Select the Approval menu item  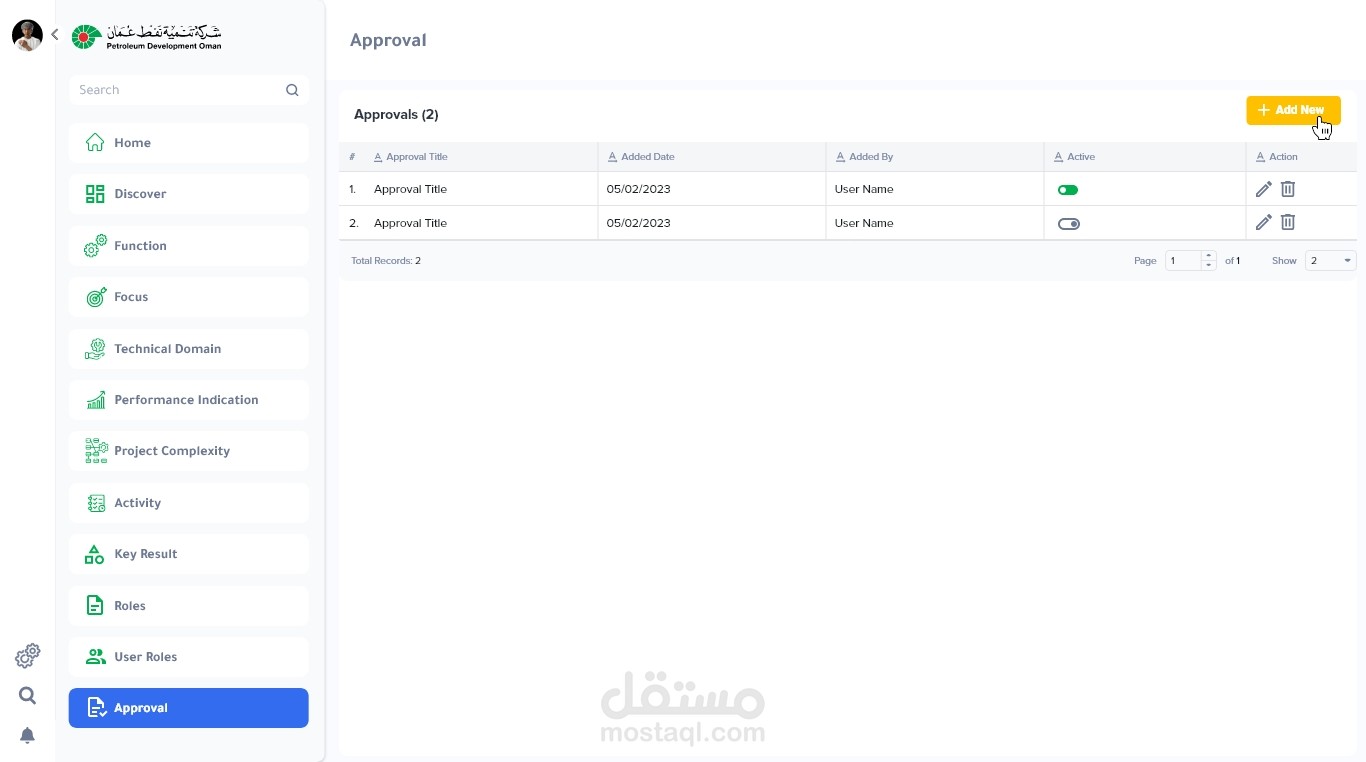pyautogui.click(x=189, y=708)
